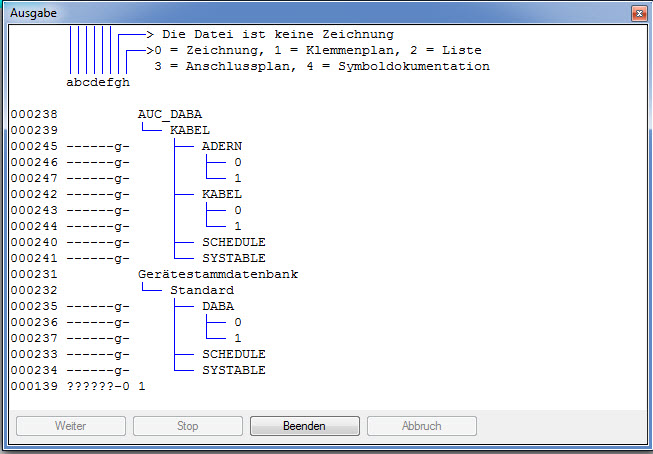Click line number 000239
This screenshot has width=653, height=454.
click(x=34, y=130)
